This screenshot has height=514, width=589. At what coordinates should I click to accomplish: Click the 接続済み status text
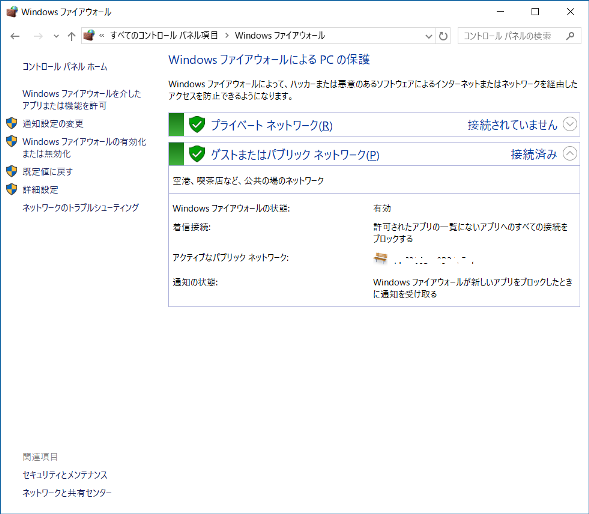[x=534, y=154]
